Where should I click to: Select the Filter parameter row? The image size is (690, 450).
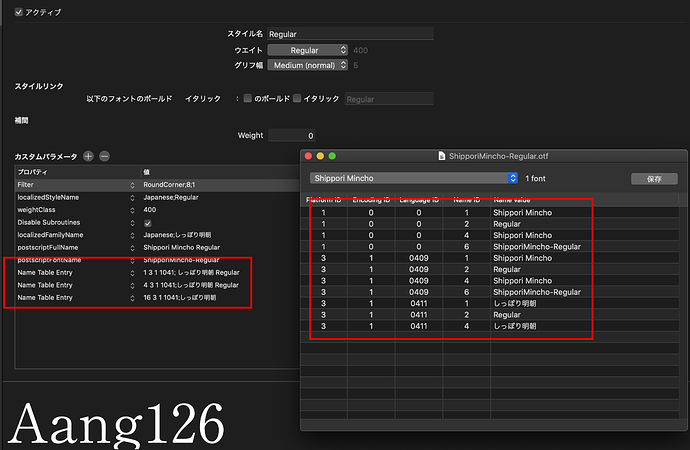[157, 185]
